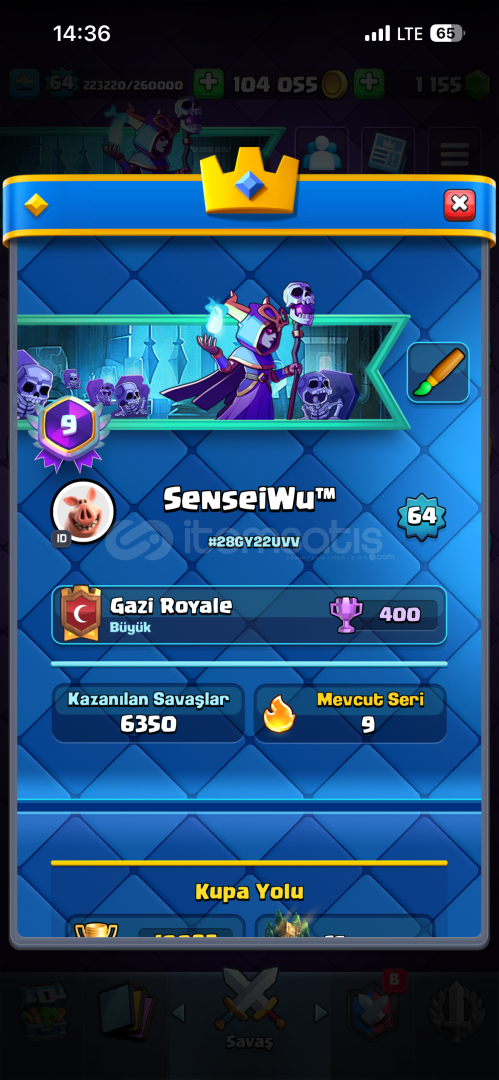Tap the clan trophy 400 icon
Image resolution: width=499 pixels, height=1080 pixels.
(344, 614)
